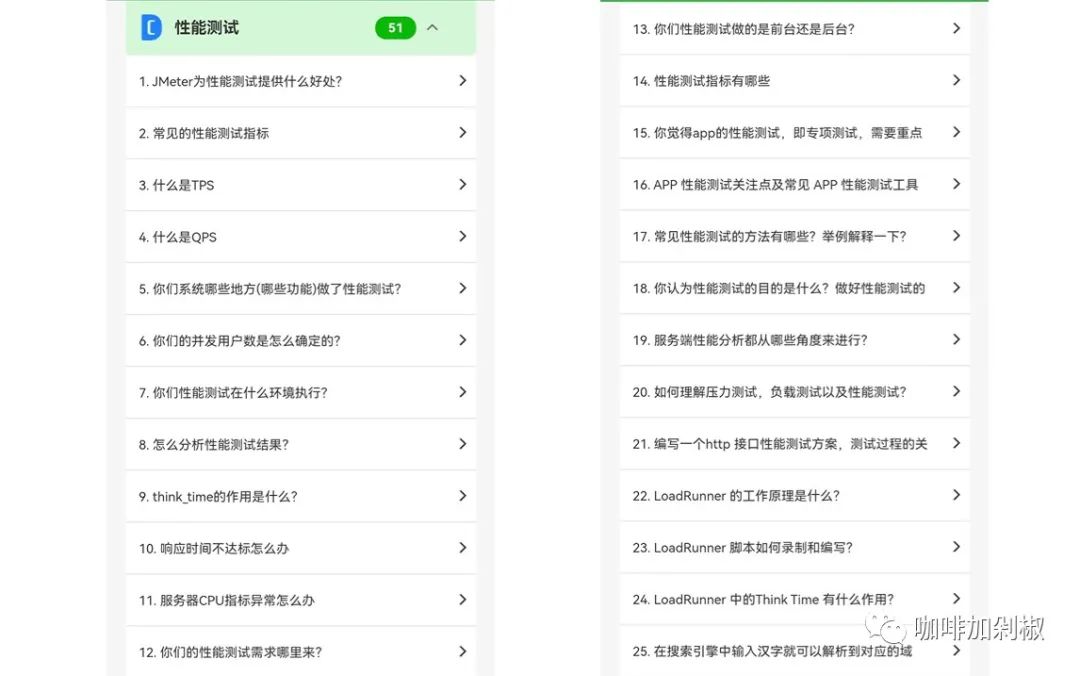Image resolution: width=1080 pixels, height=676 pixels.
Task: Click the arrow on "在搜索引擎中输入汉字" row
Action: (x=956, y=651)
